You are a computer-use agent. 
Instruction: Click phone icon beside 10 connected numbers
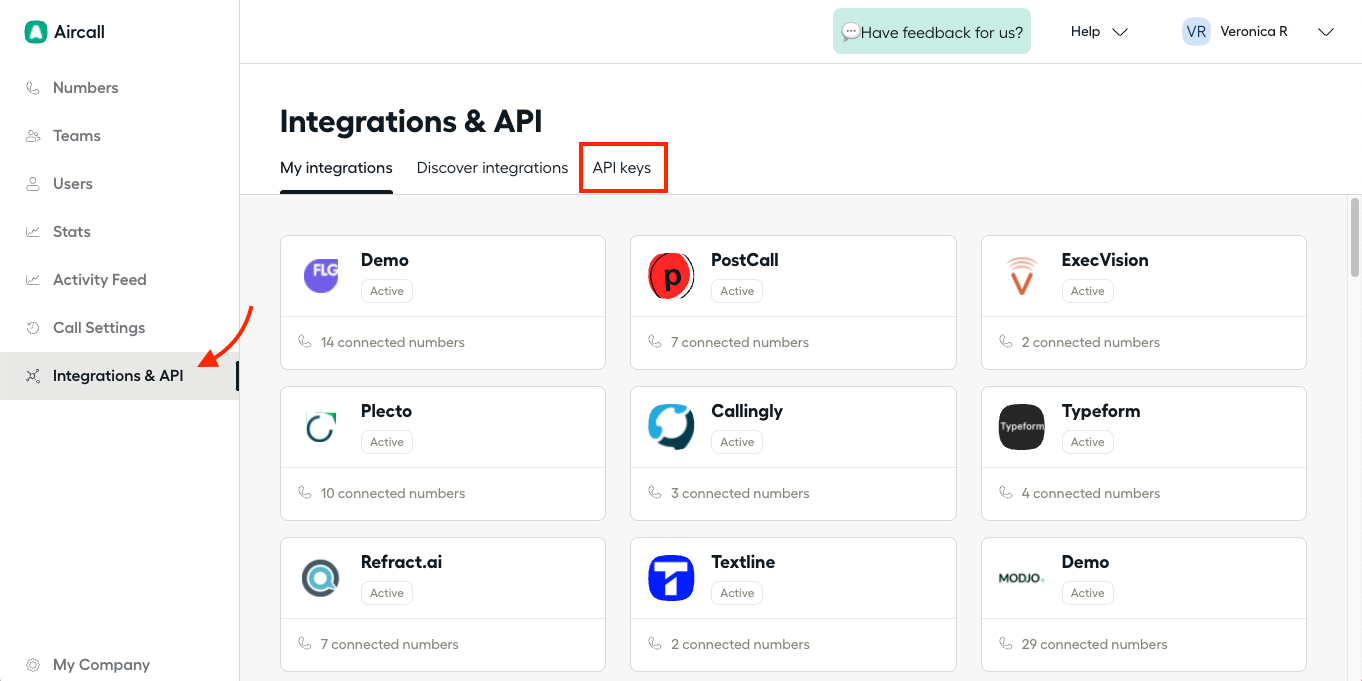pyautogui.click(x=305, y=493)
